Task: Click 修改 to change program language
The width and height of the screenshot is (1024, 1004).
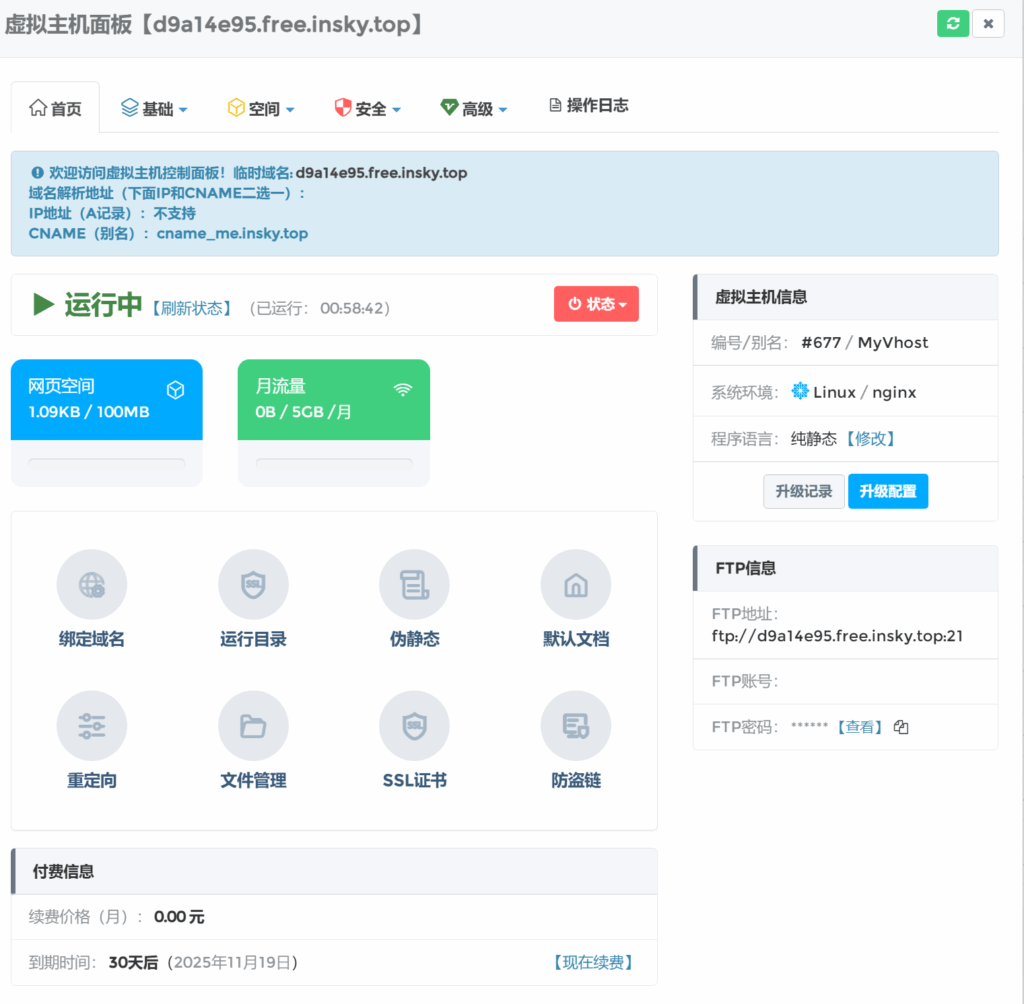Action: pyautogui.click(x=871, y=439)
